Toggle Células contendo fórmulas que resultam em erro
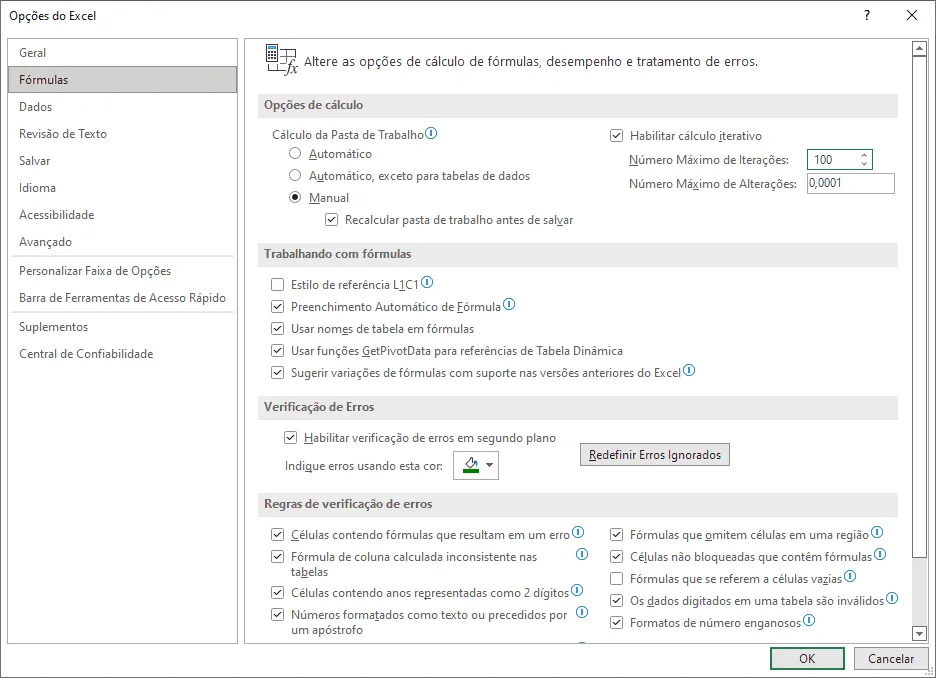The width and height of the screenshot is (936, 678). (278, 535)
